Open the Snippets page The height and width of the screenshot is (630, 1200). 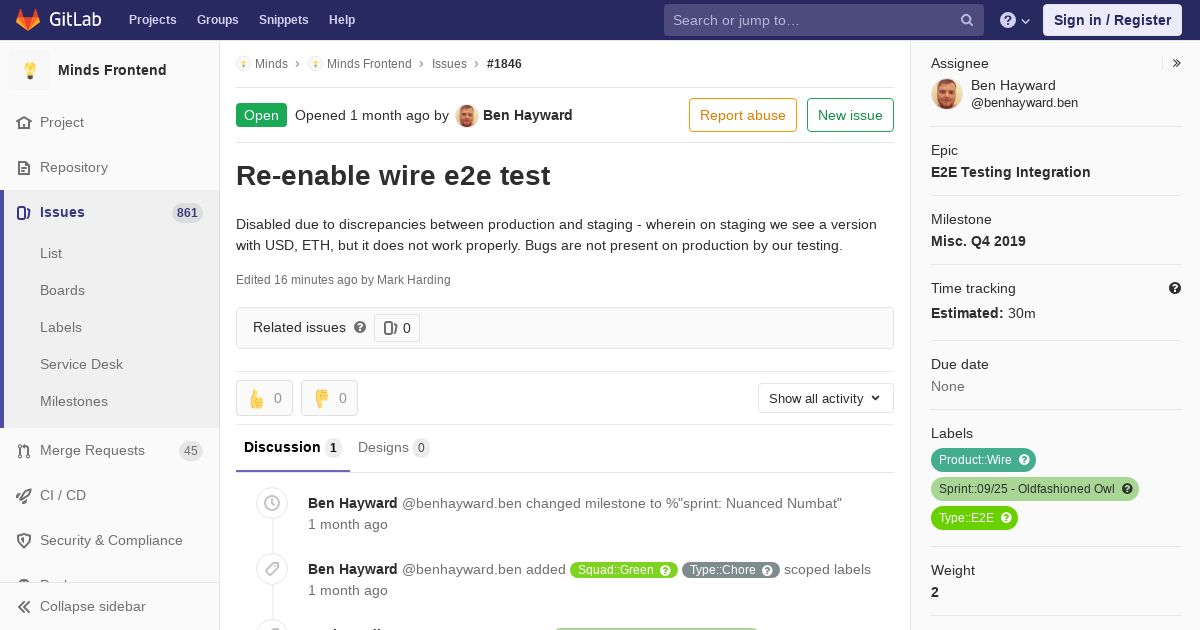(x=284, y=20)
